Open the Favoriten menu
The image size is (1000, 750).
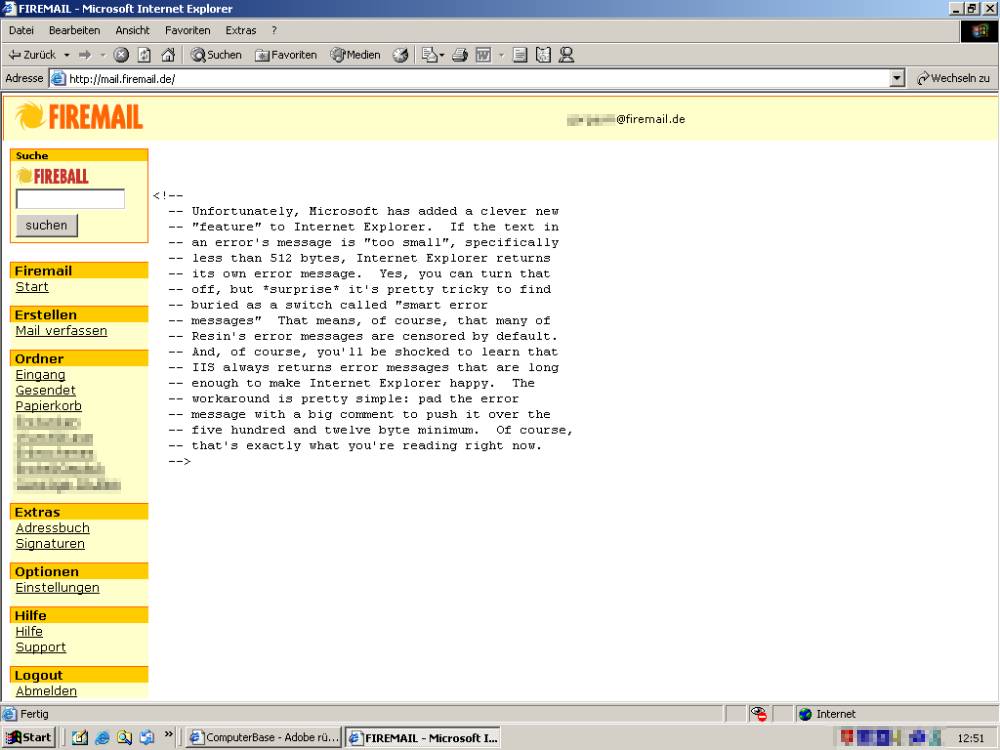[x=188, y=30]
